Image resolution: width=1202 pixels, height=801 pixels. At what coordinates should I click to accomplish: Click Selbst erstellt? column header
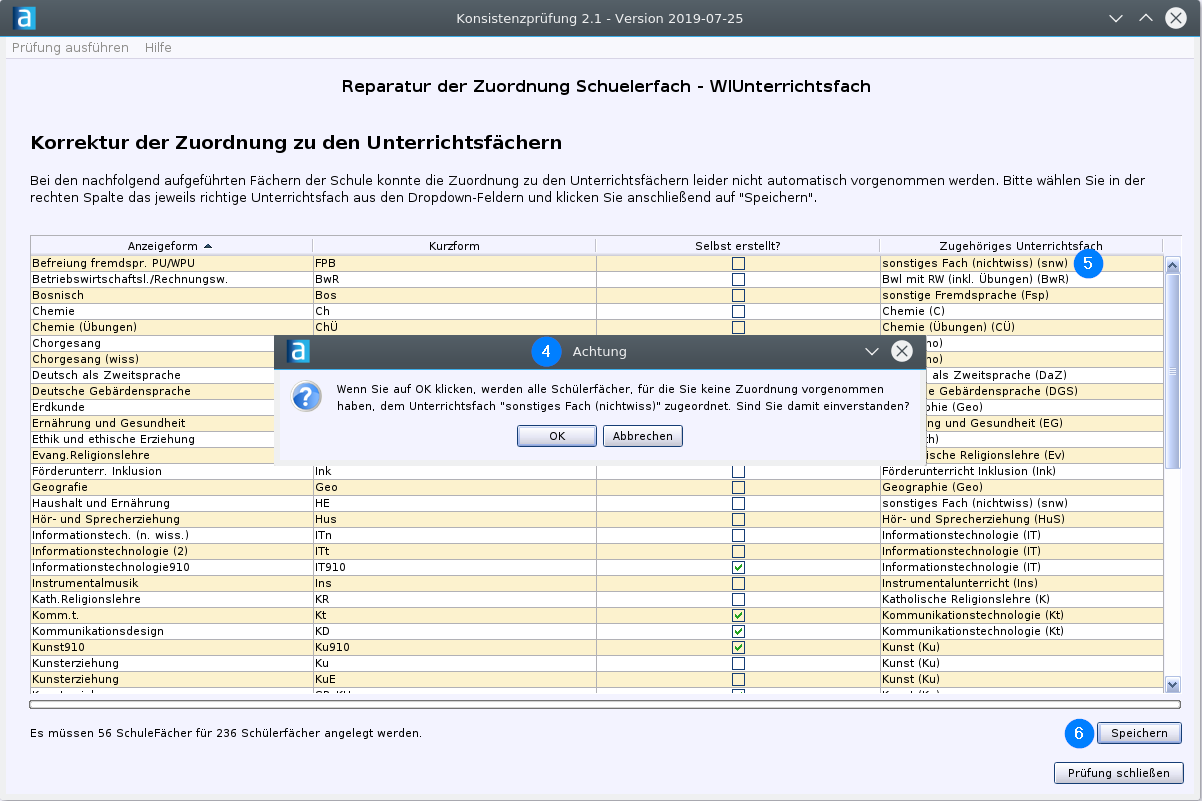[x=738, y=246]
